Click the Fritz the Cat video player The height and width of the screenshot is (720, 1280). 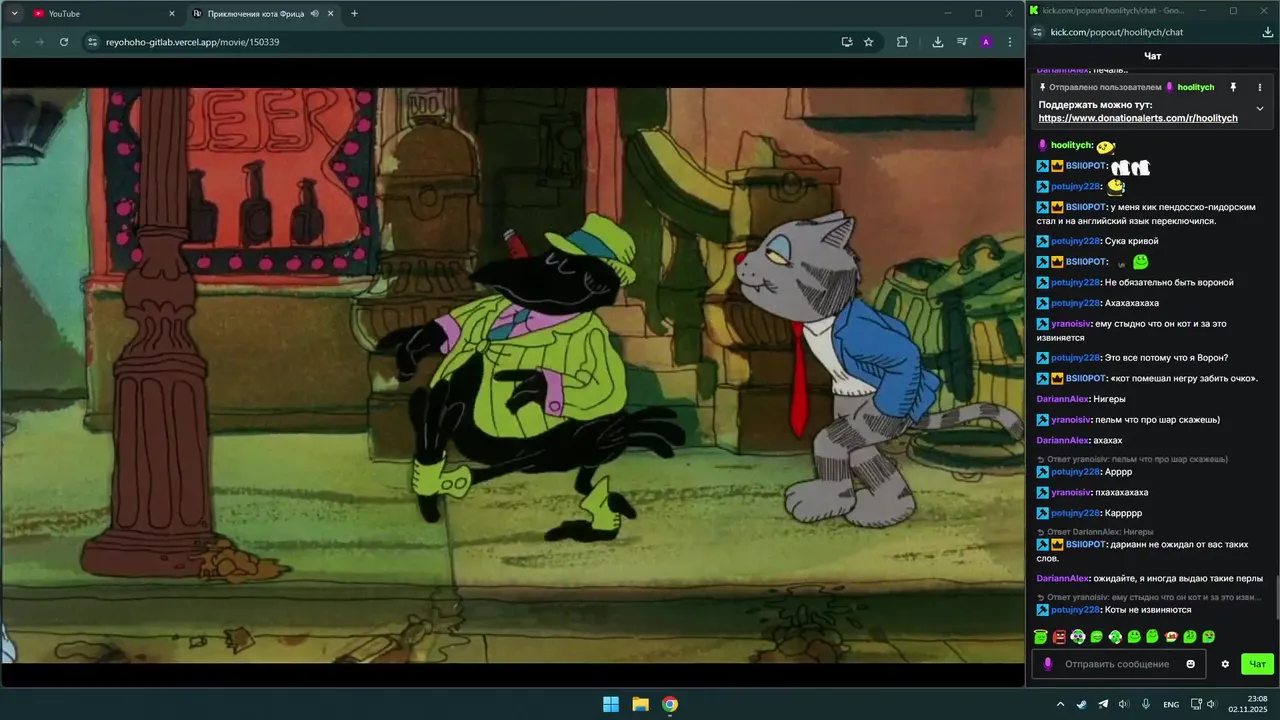pos(512,375)
